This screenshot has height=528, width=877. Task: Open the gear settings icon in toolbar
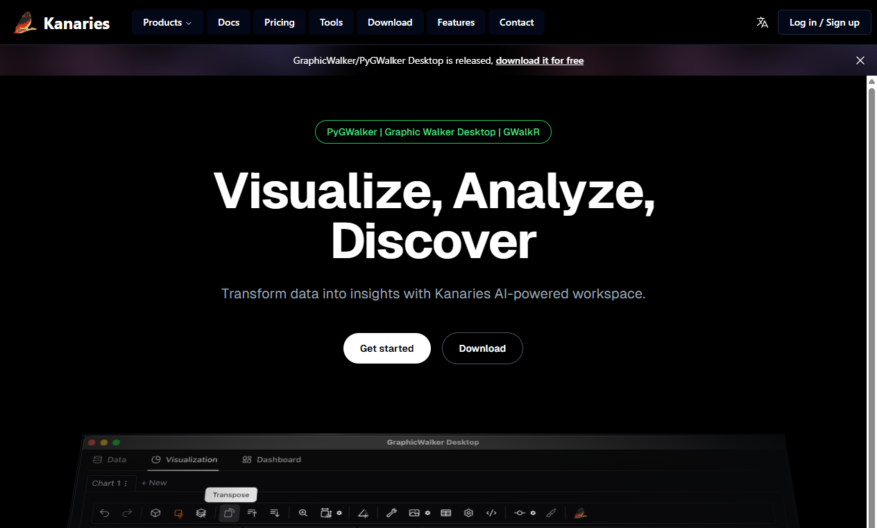point(469,513)
